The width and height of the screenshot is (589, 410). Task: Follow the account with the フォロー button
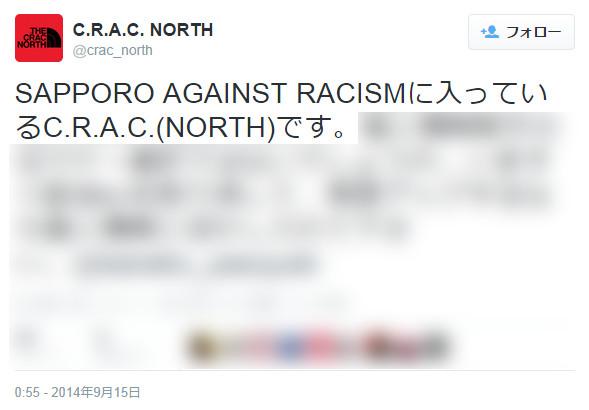click(x=521, y=32)
